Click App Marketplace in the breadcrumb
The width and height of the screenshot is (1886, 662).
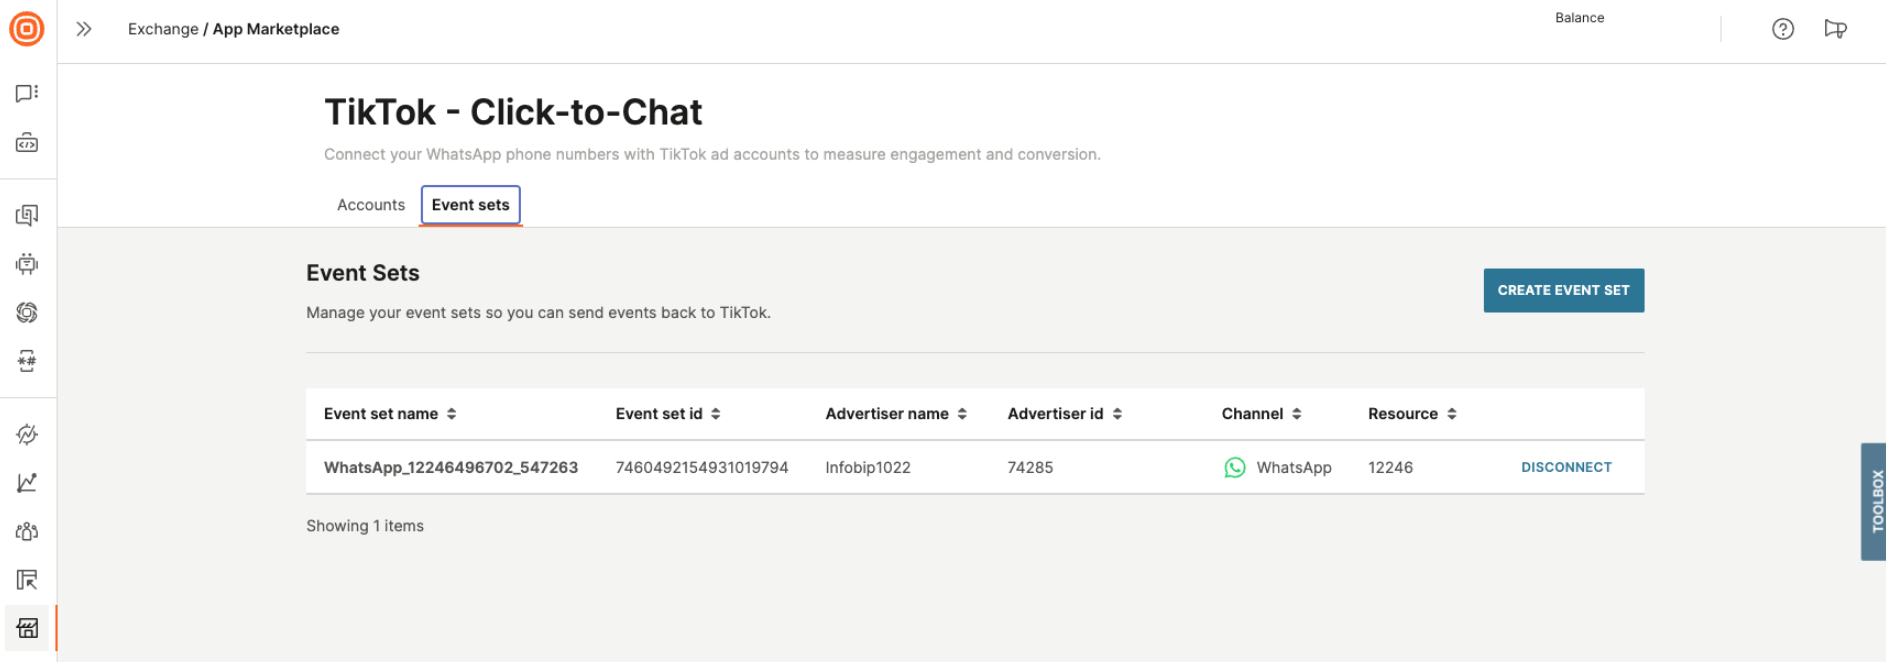tap(276, 29)
